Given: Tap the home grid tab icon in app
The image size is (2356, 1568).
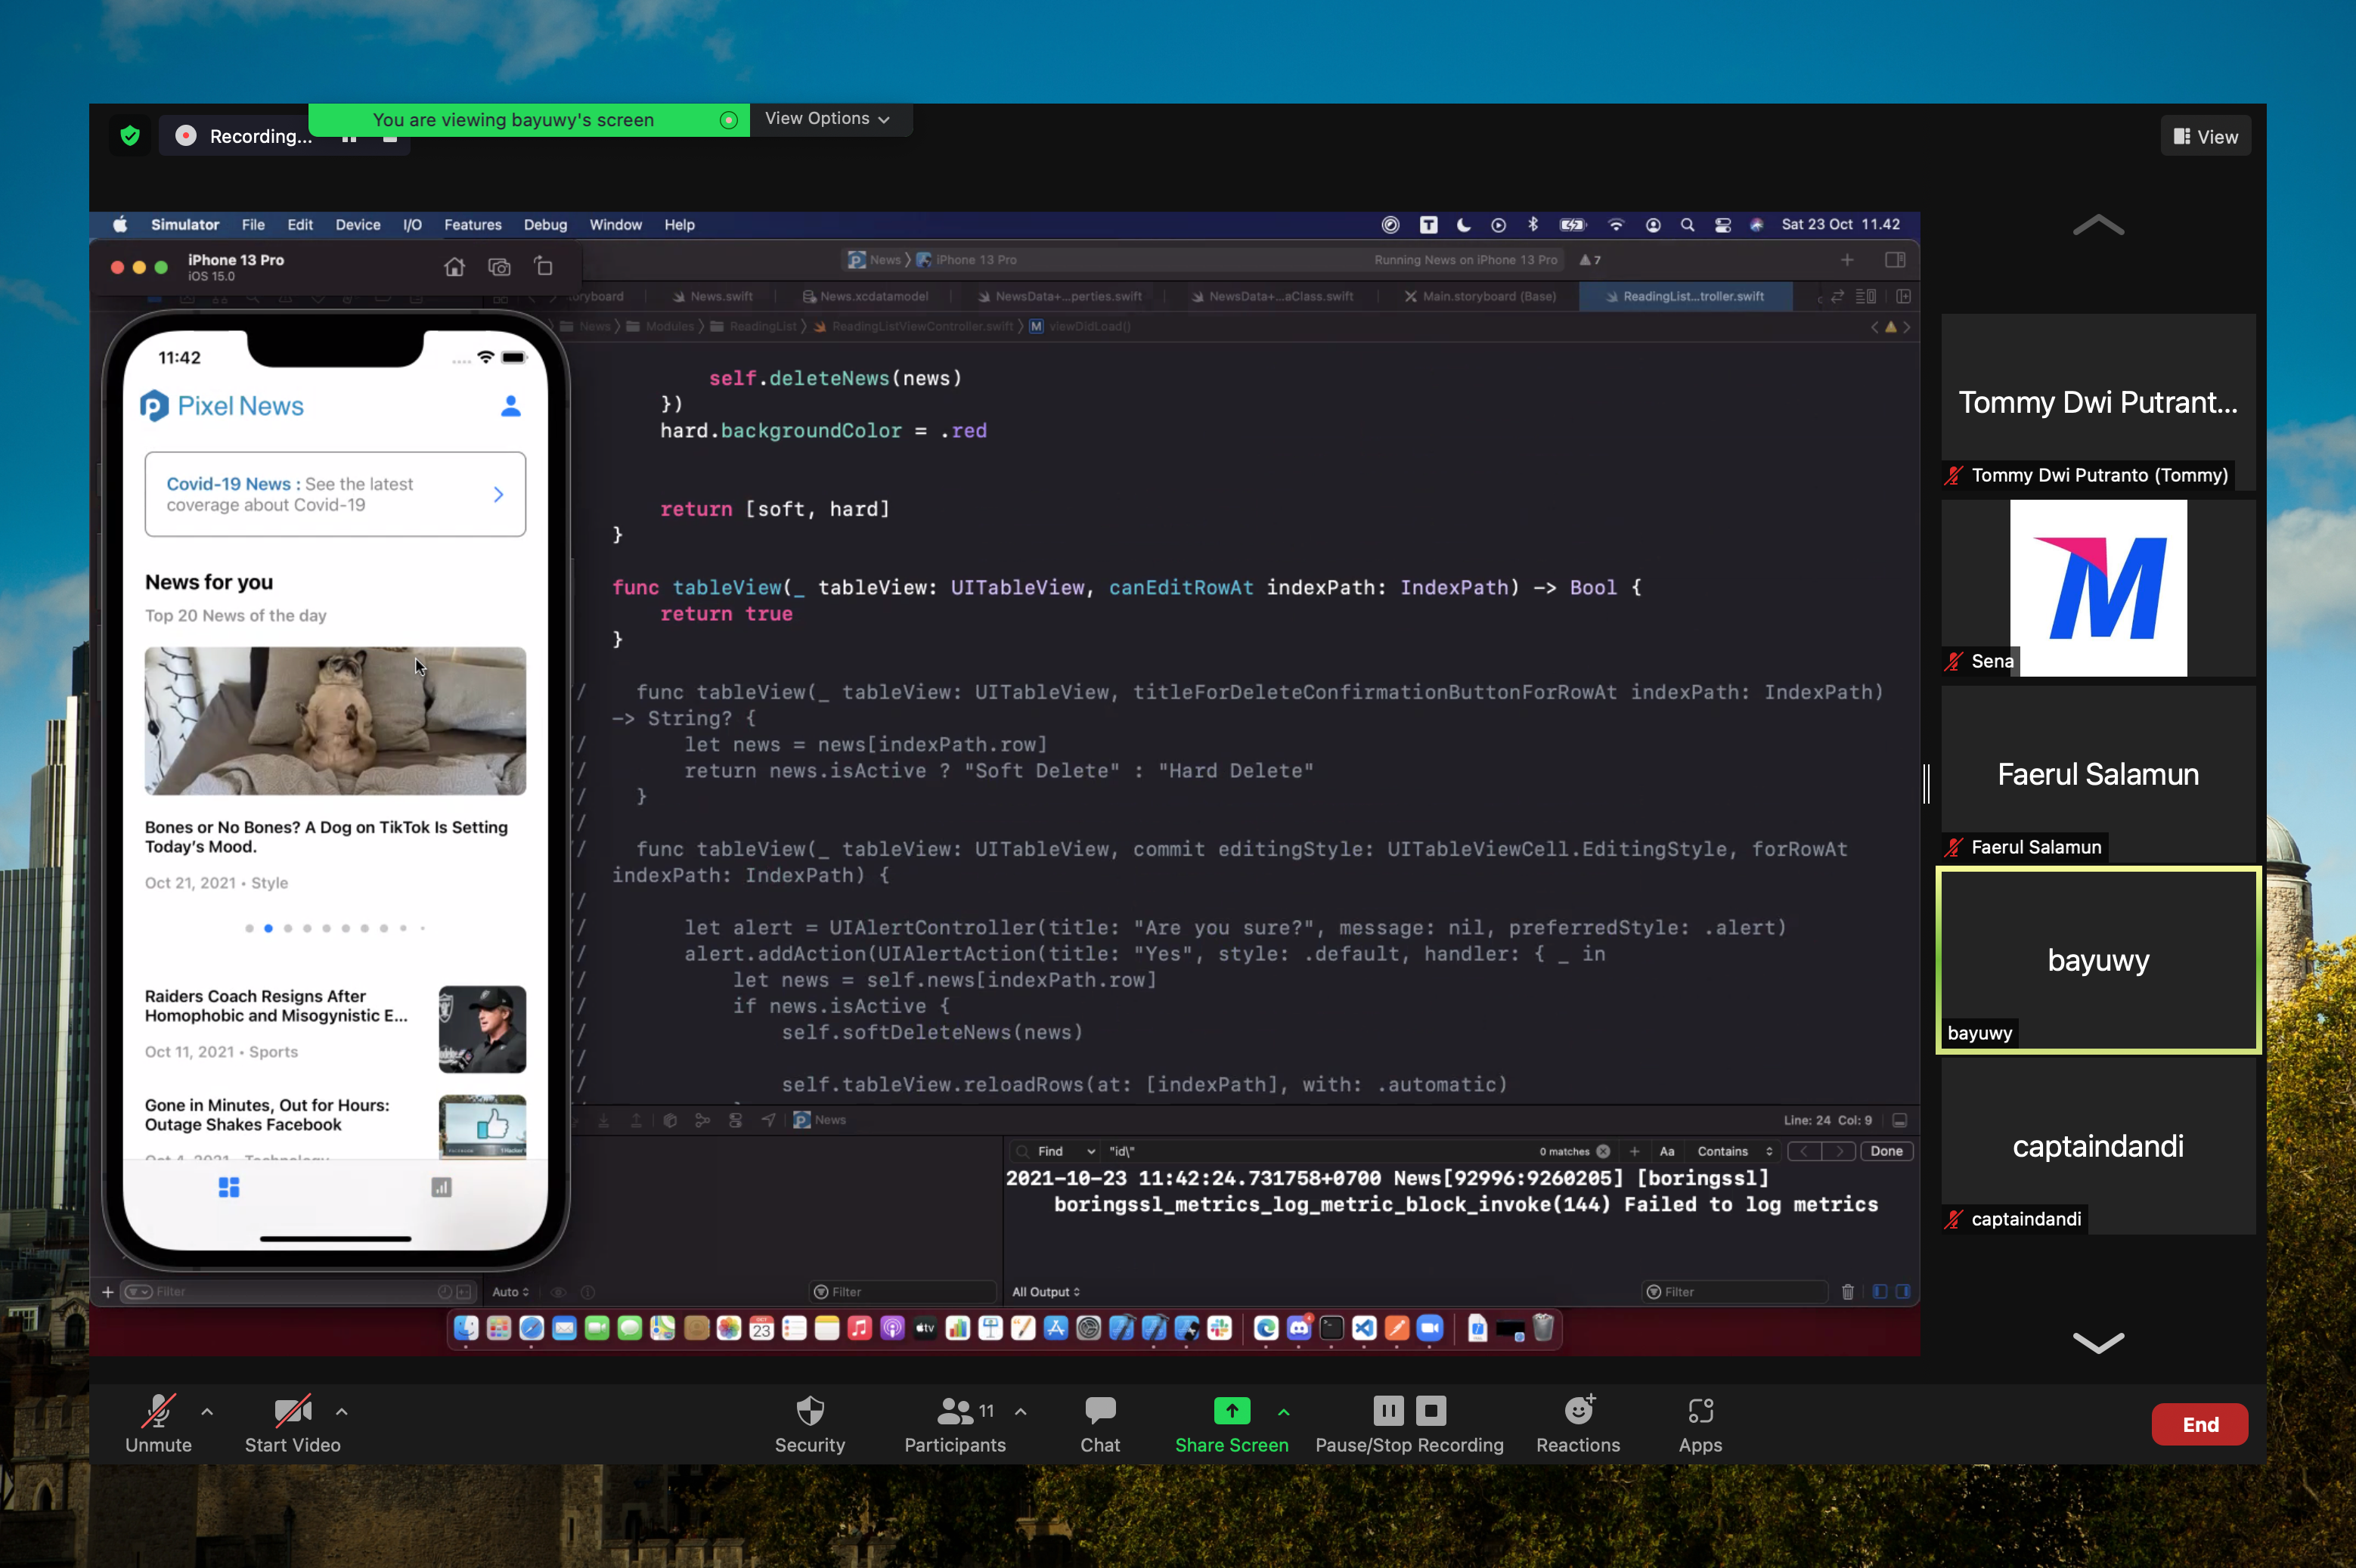Looking at the screenshot, I should (x=229, y=1187).
